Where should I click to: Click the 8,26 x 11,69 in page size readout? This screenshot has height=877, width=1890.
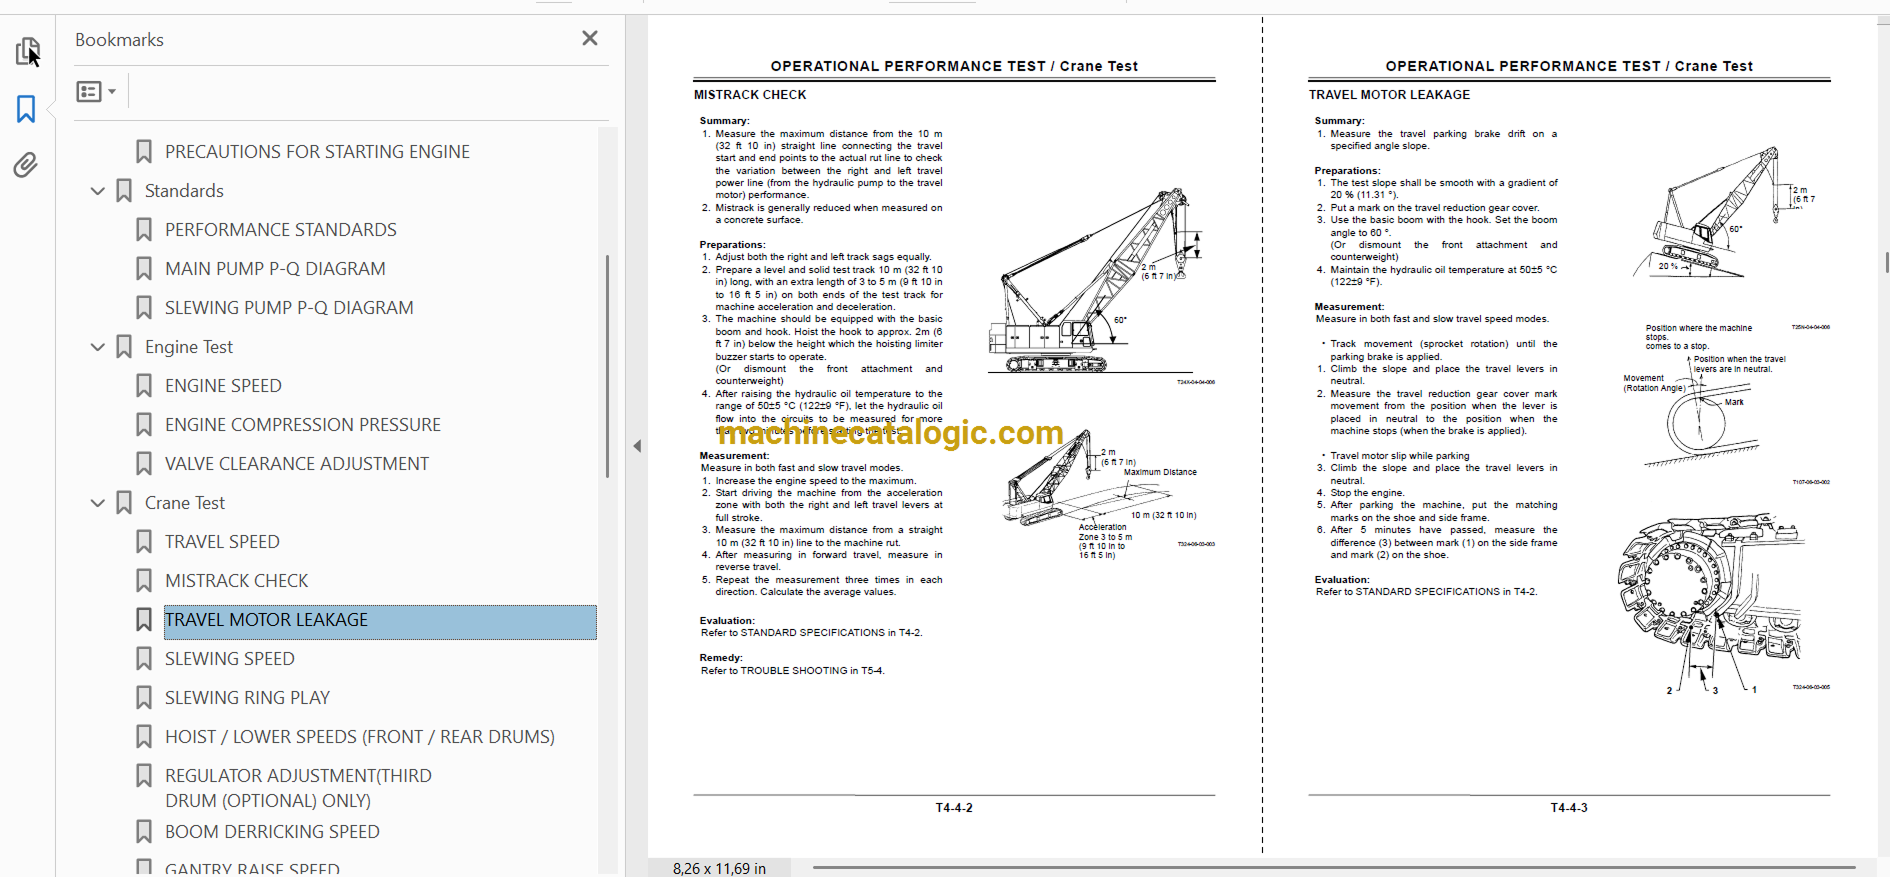coord(719,868)
